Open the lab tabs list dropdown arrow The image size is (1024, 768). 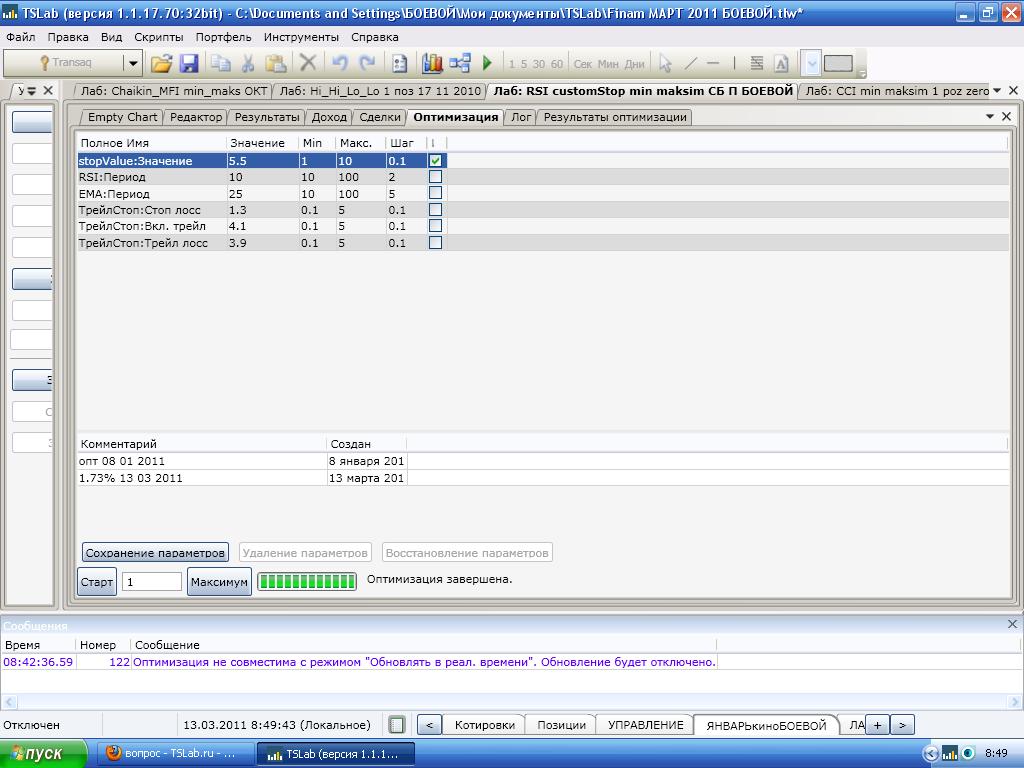click(x=996, y=91)
